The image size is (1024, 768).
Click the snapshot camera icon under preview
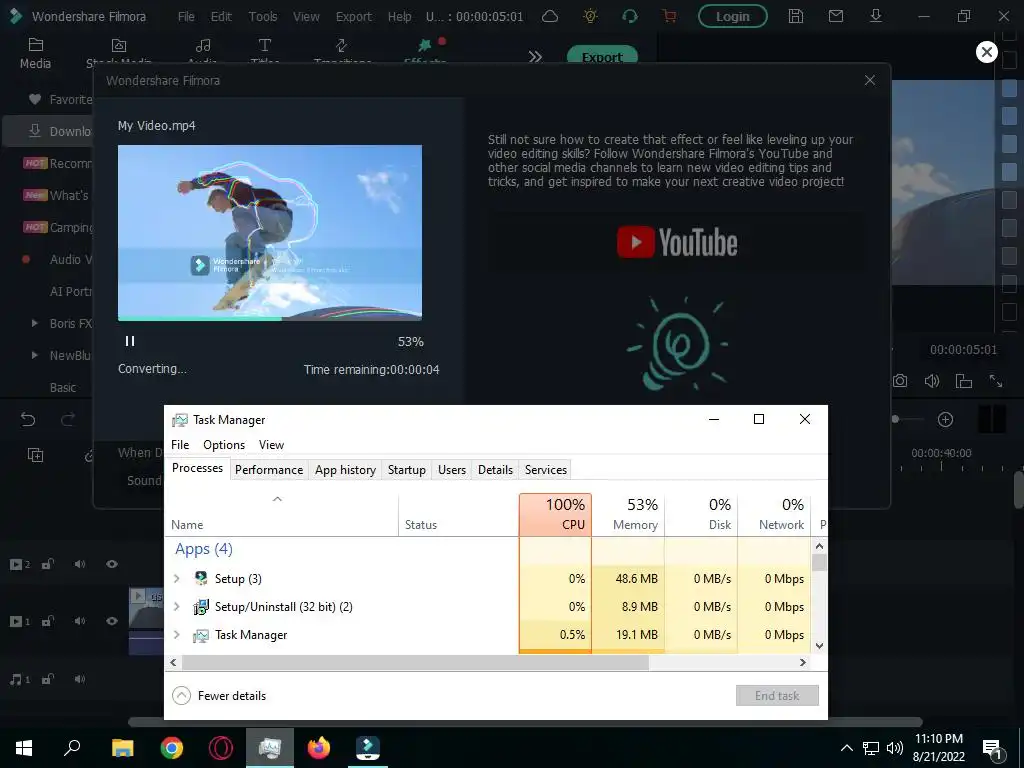click(x=900, y=381)
